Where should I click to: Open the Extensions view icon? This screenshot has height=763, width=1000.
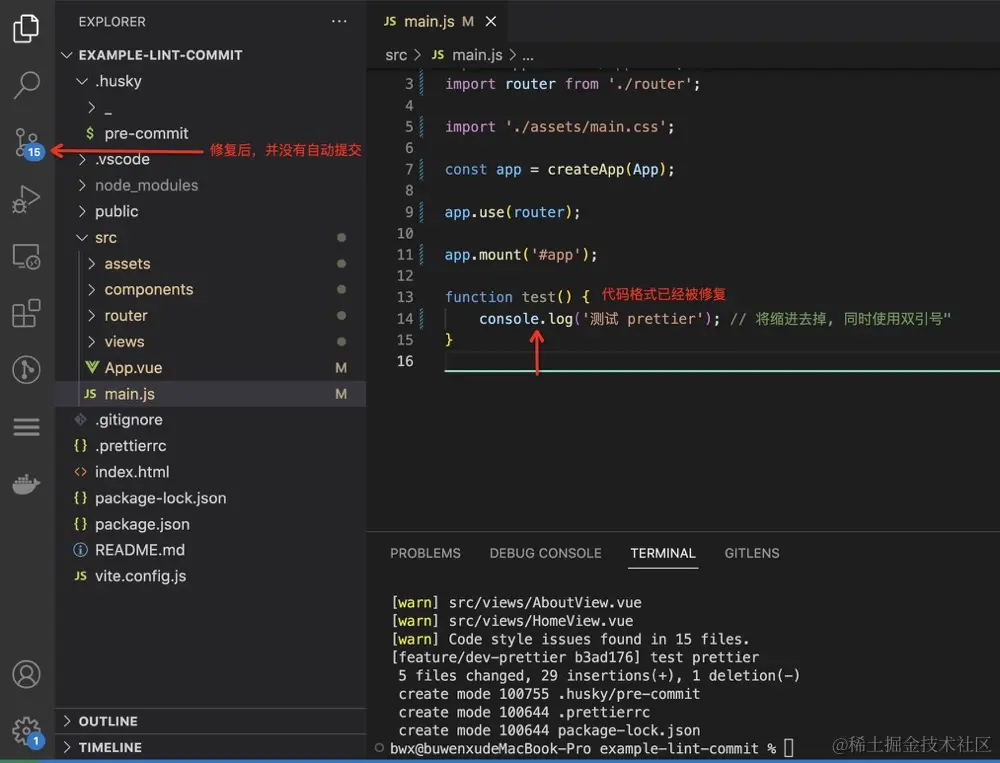[x=26, y=313]
